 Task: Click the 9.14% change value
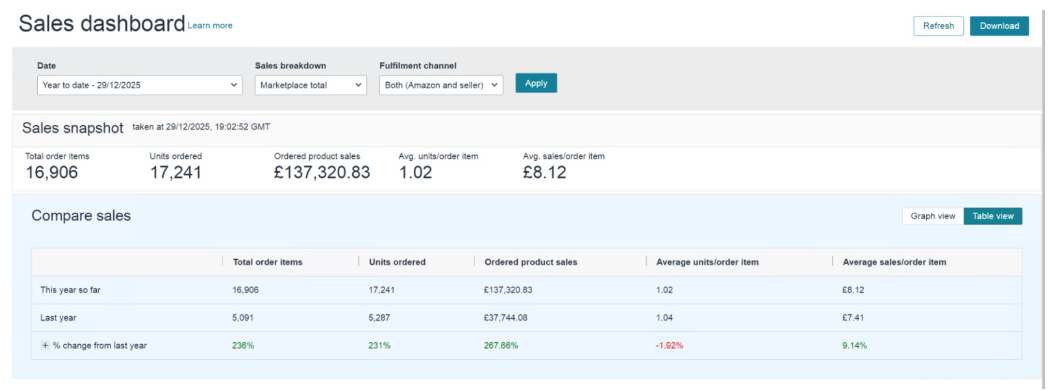pos(855,345)
